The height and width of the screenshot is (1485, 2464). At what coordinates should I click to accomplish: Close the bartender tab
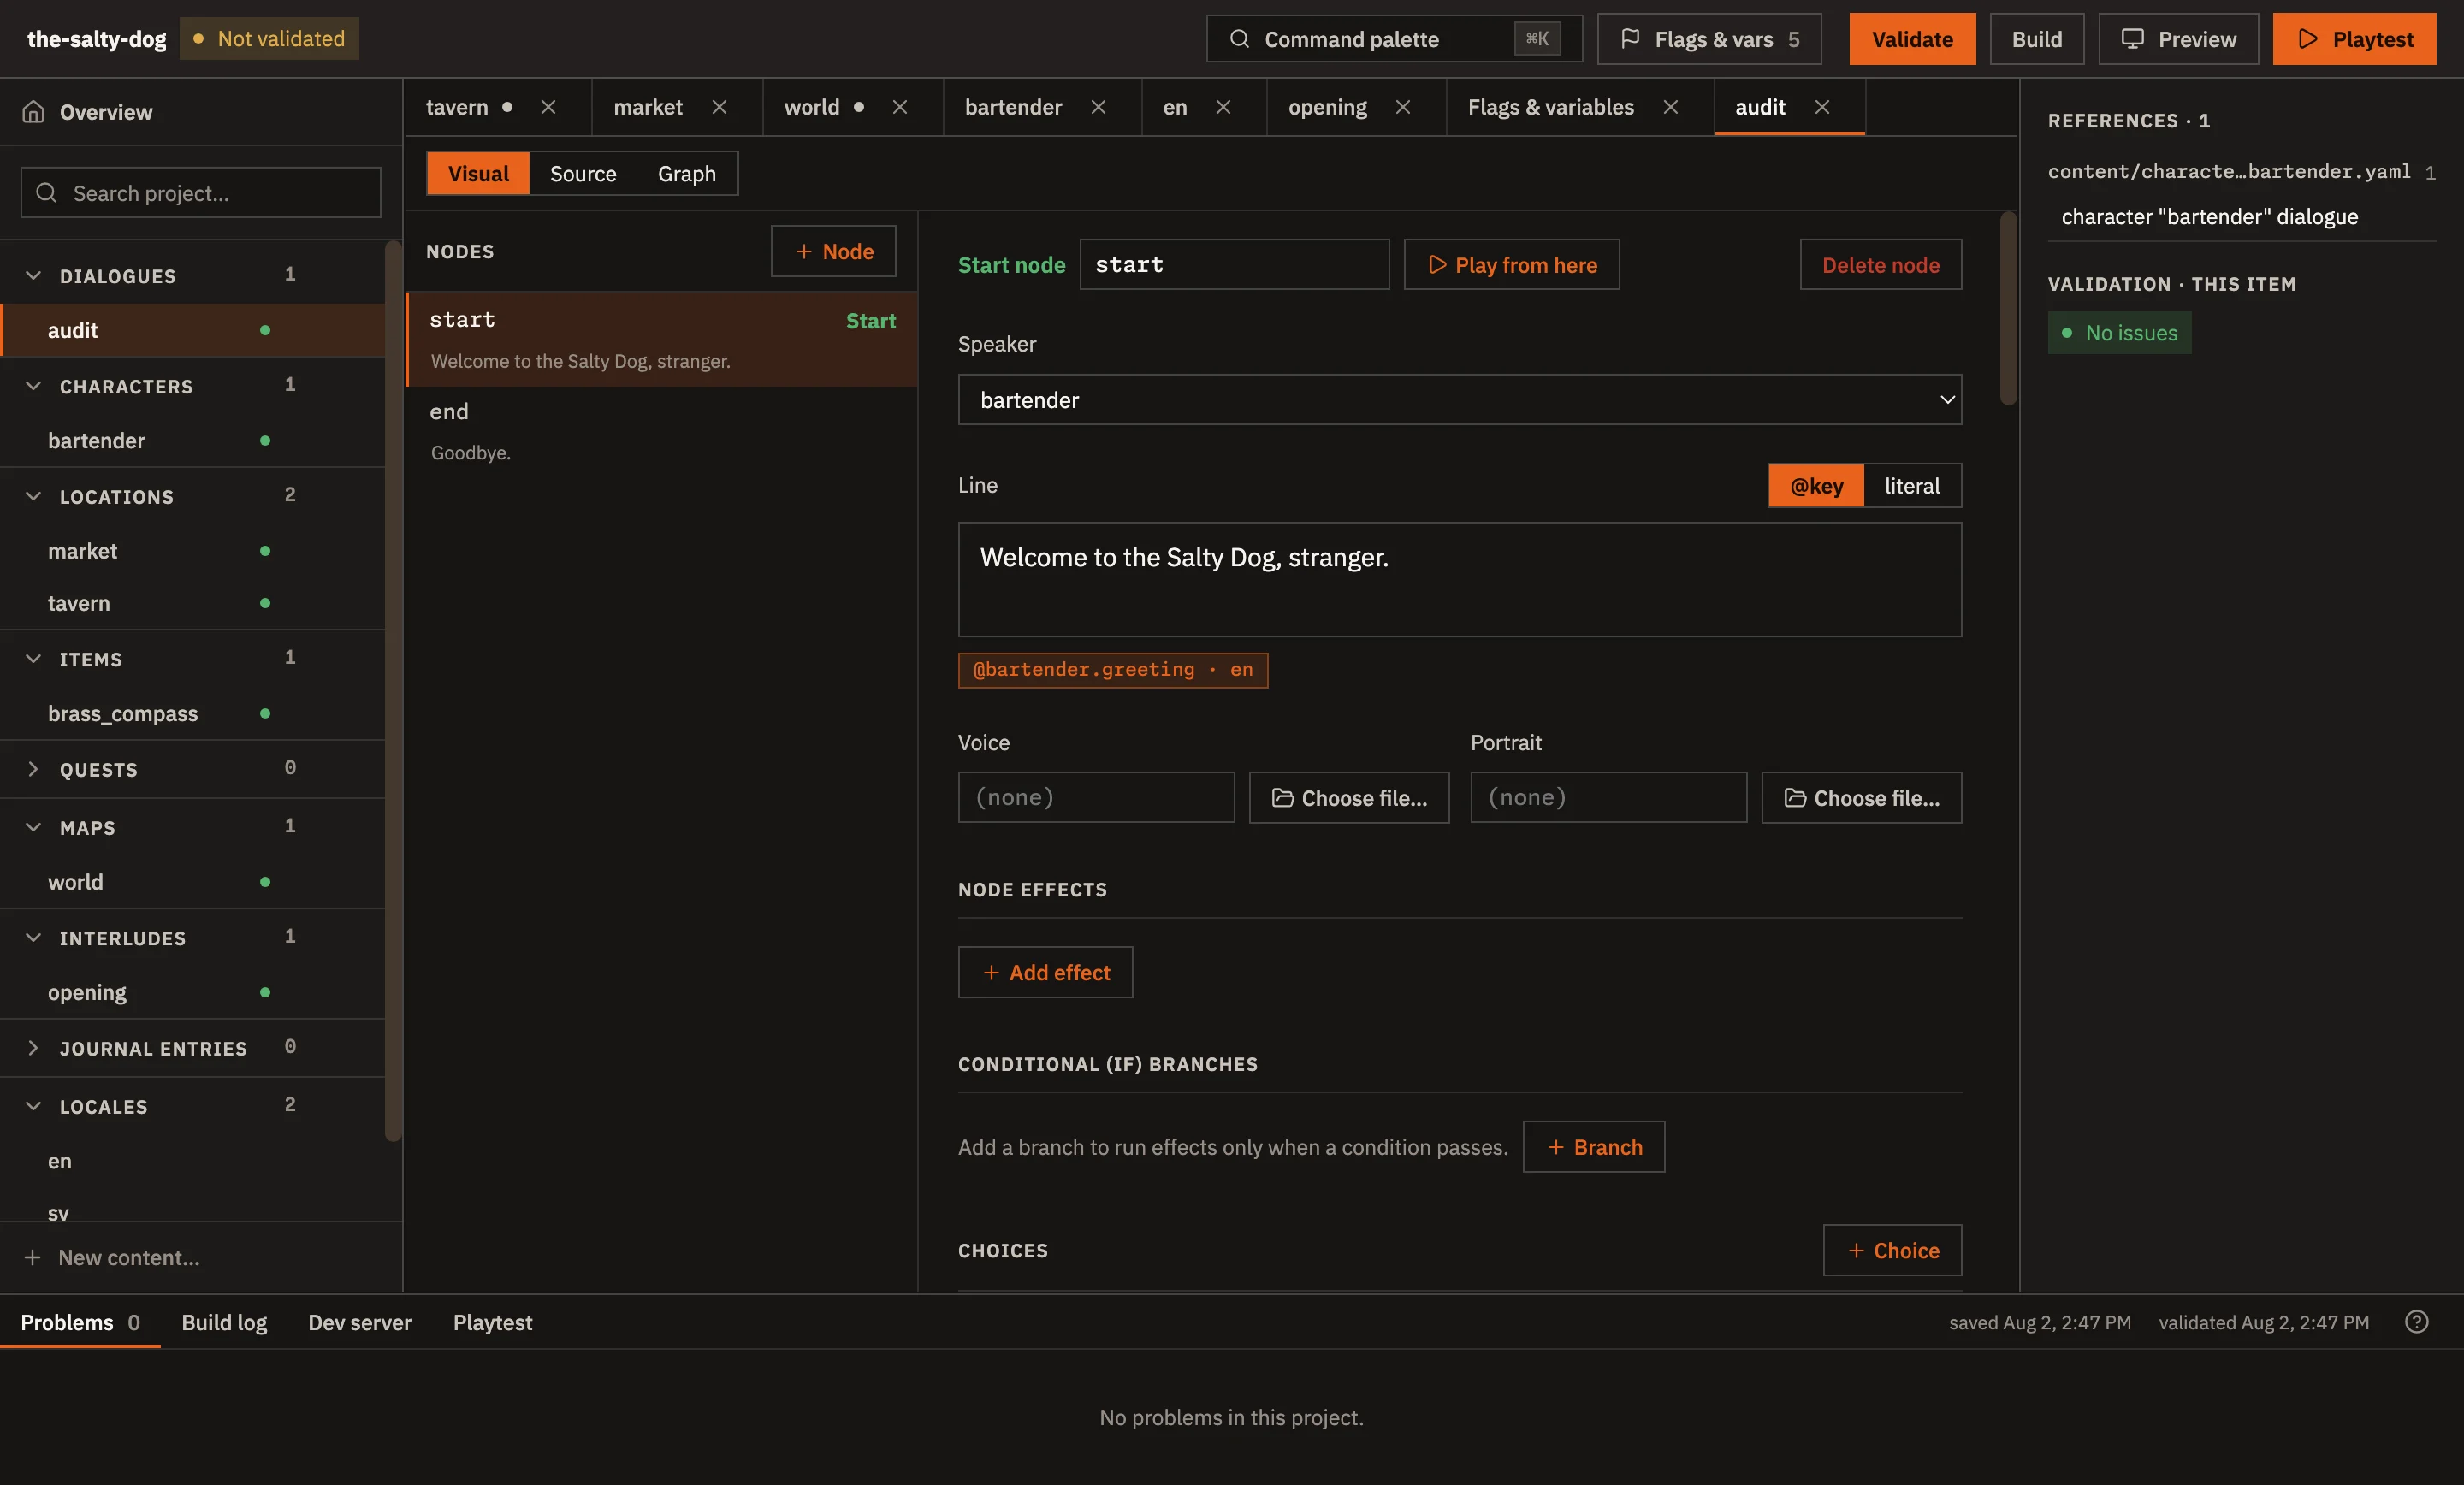point(1098,107)
